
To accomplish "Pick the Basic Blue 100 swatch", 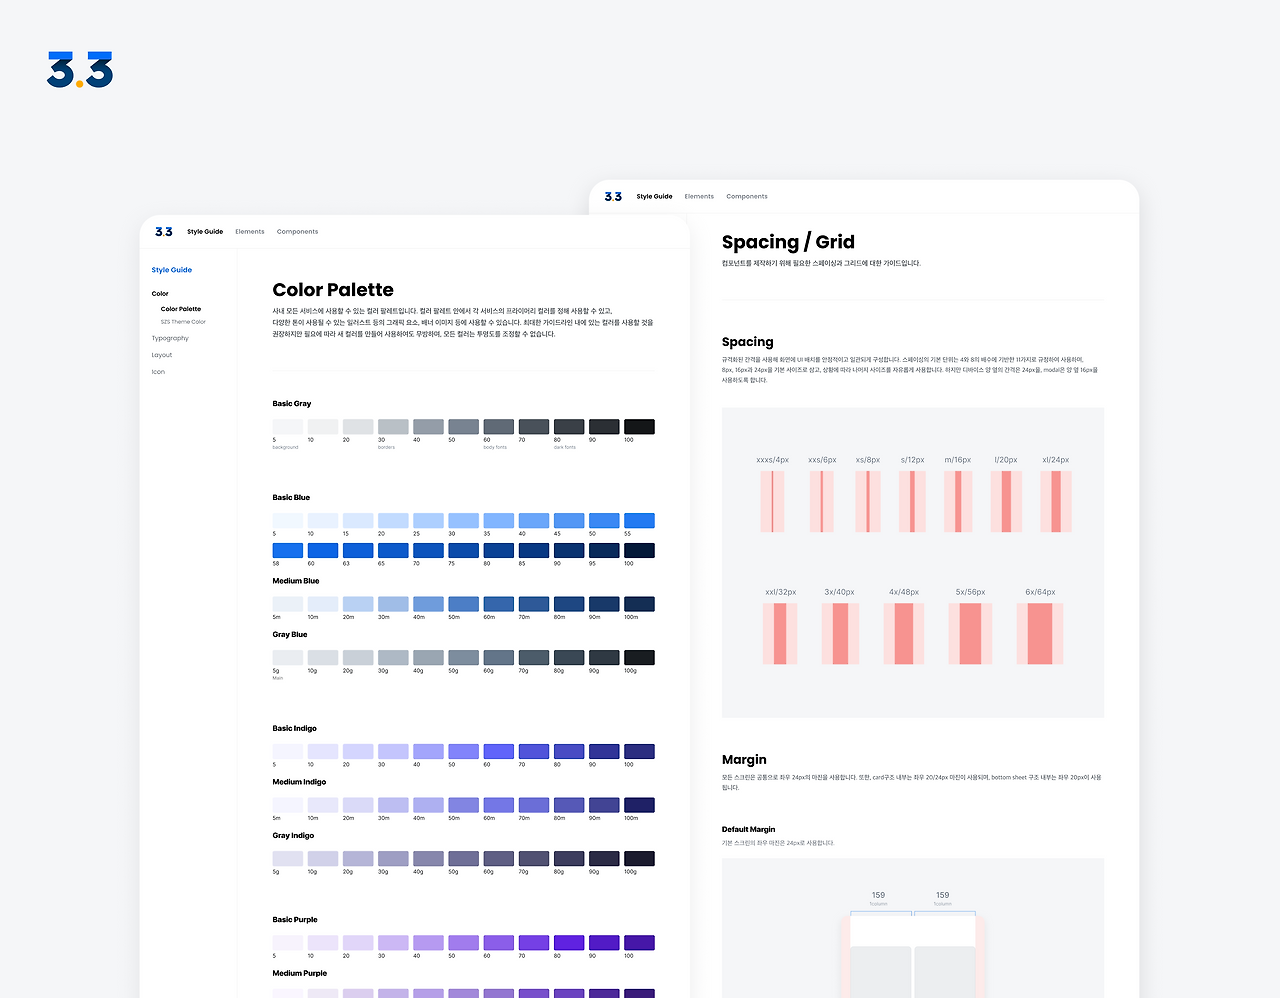I will [x=639, y=551].
